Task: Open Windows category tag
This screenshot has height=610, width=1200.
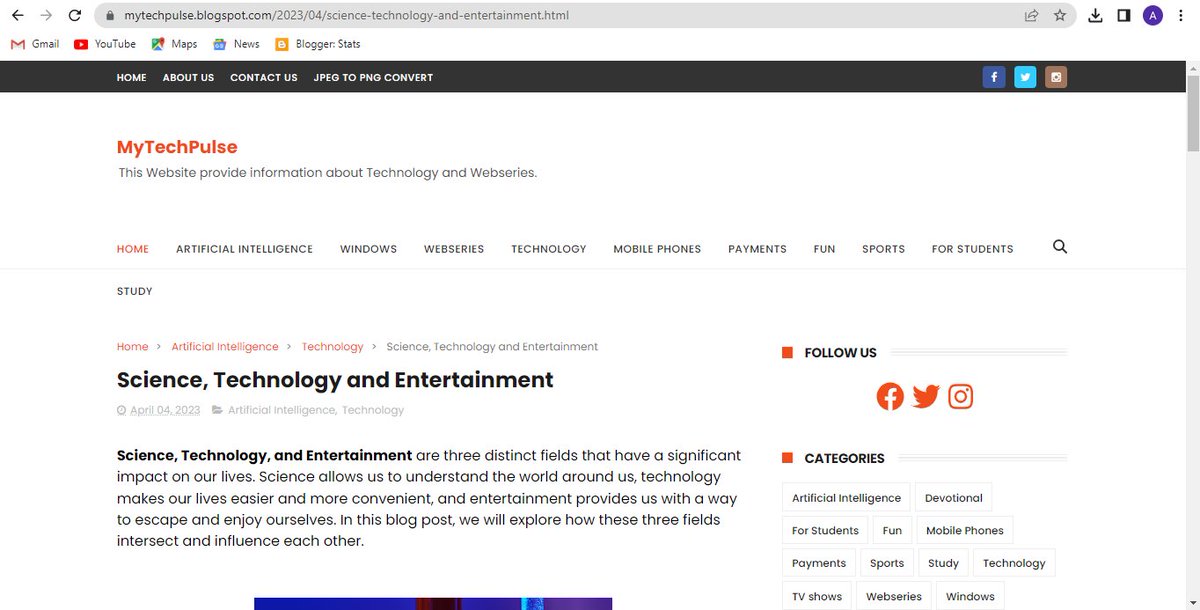Action: (x=970, y=596)
